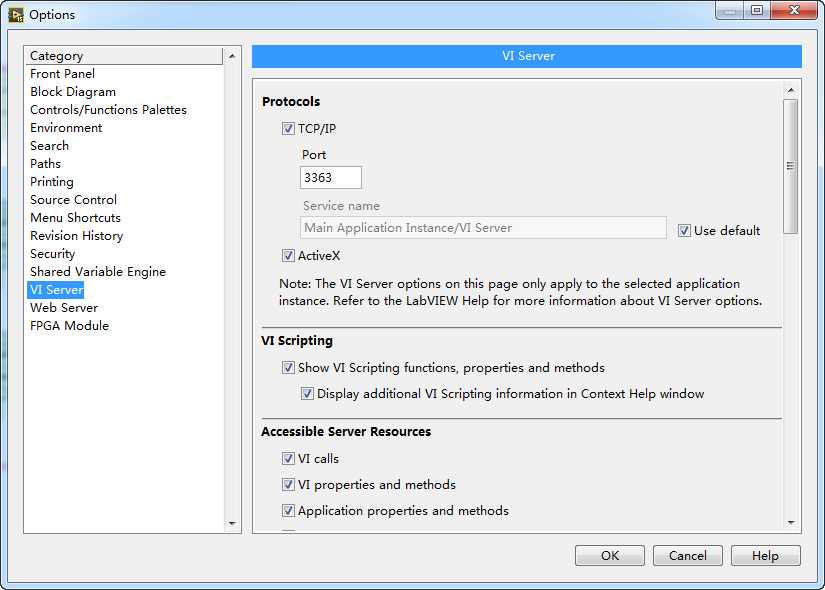Click the LabVIEW Options window icon
The width and height of the screenshot is (825, 590).
click(x=16, y=15)
